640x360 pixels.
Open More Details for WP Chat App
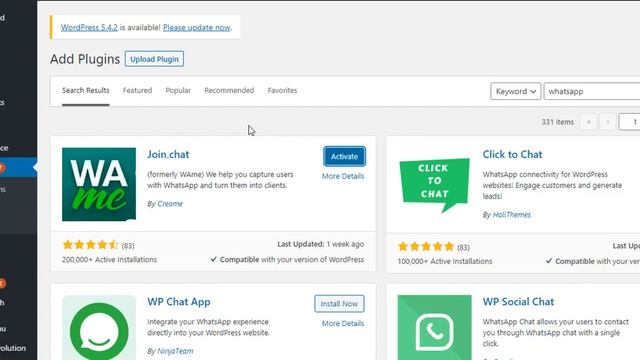tap(343, 323)
